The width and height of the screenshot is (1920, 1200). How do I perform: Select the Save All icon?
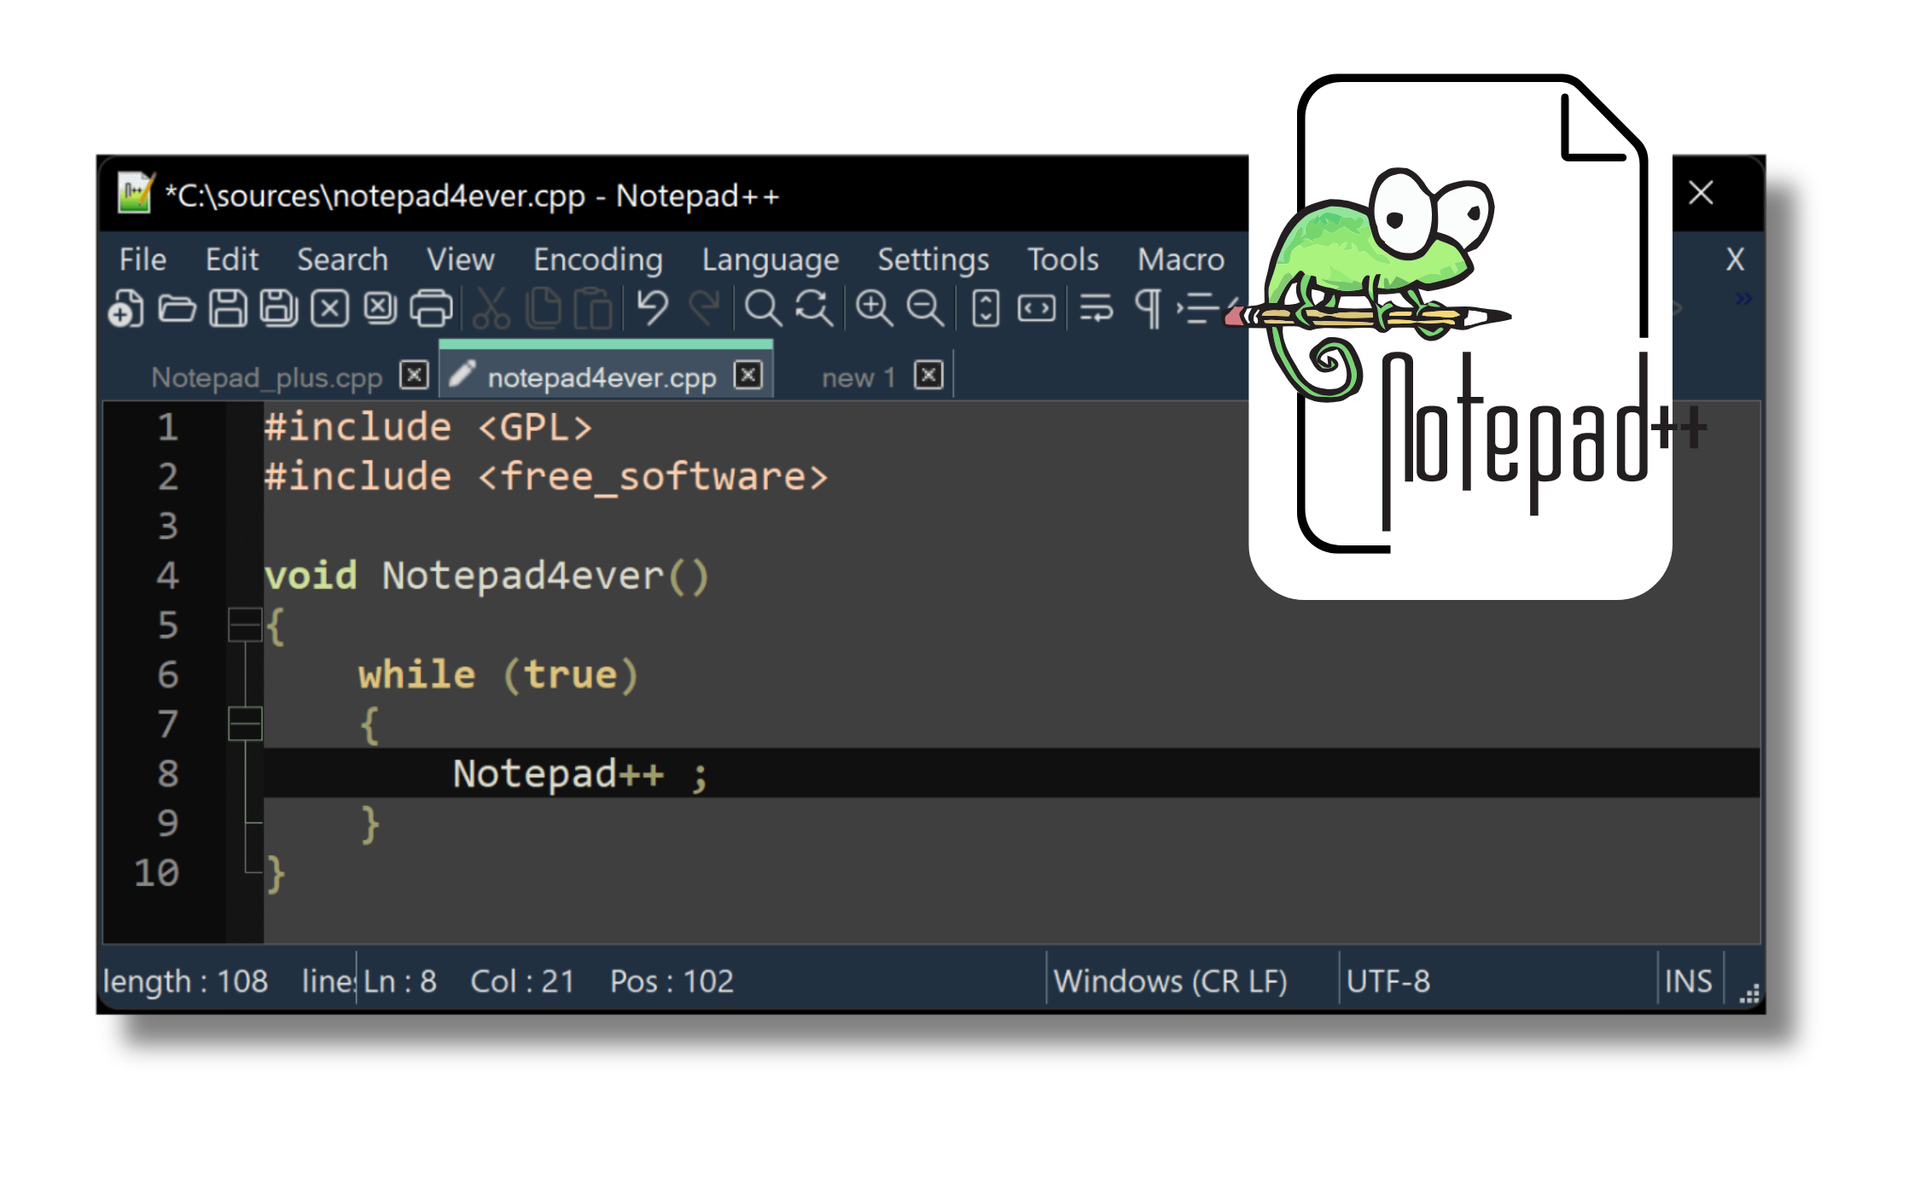pos(279,308)
